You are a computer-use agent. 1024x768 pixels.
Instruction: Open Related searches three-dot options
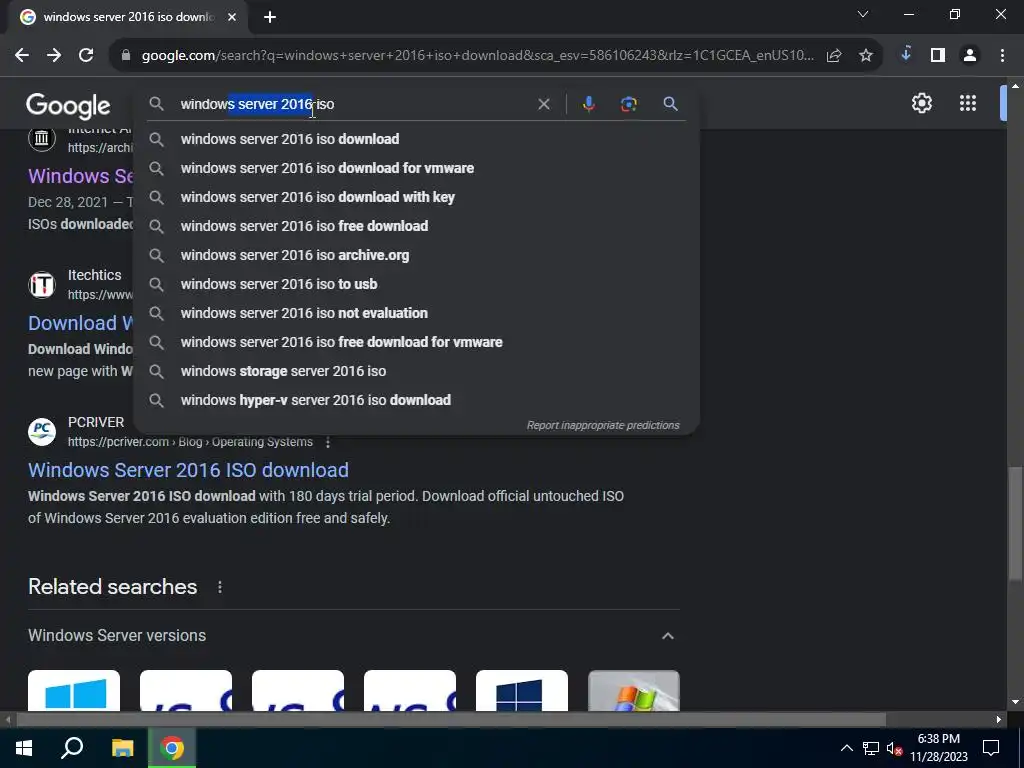click(220, 587)
